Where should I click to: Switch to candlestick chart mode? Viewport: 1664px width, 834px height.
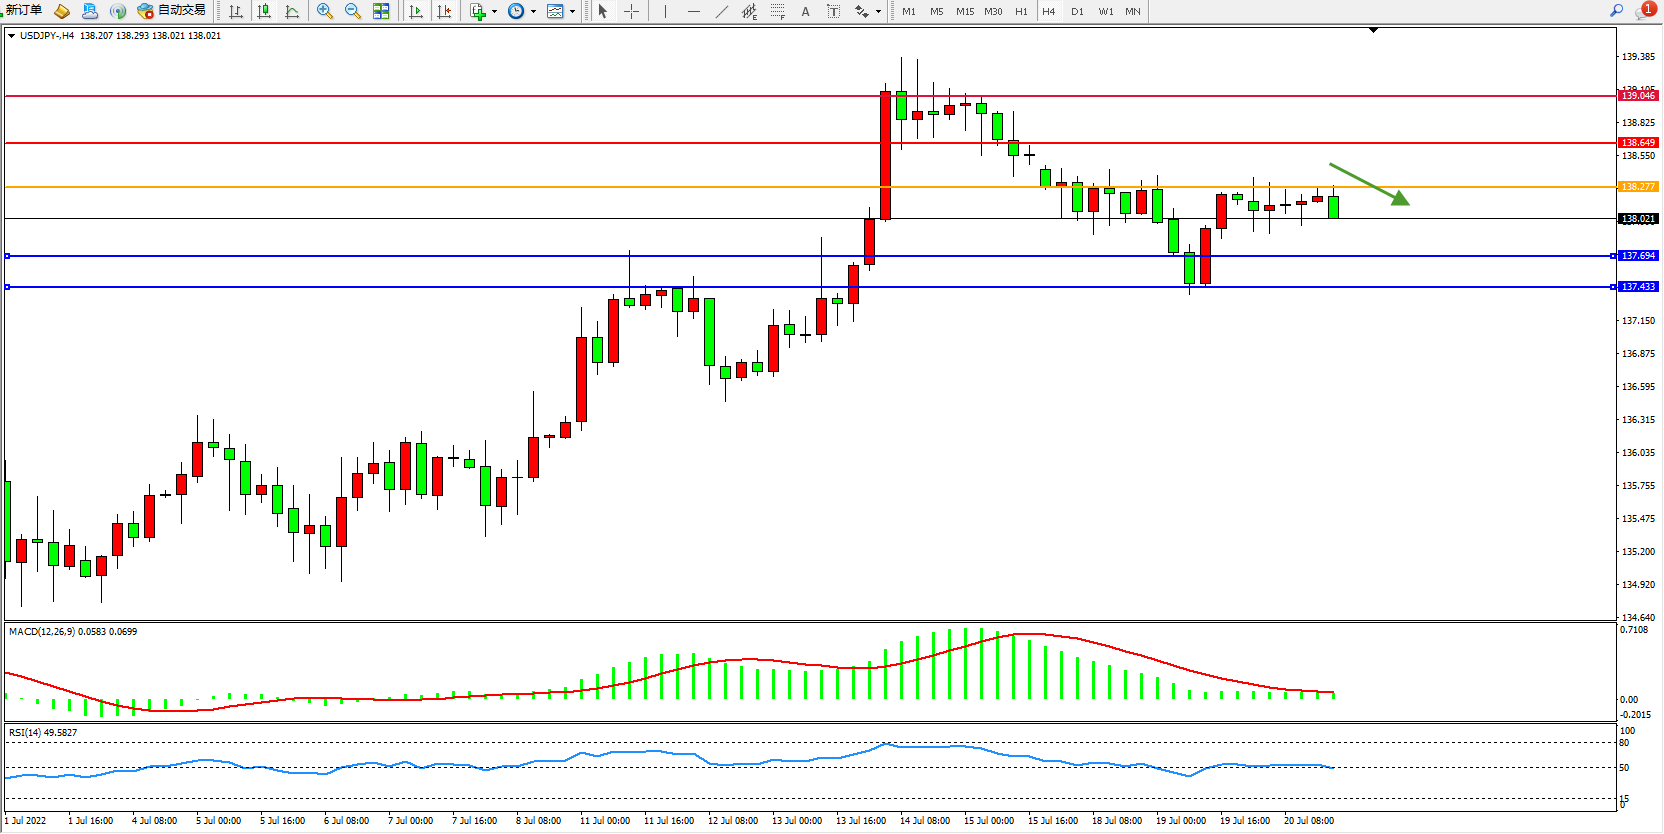[x=264, y=11]
